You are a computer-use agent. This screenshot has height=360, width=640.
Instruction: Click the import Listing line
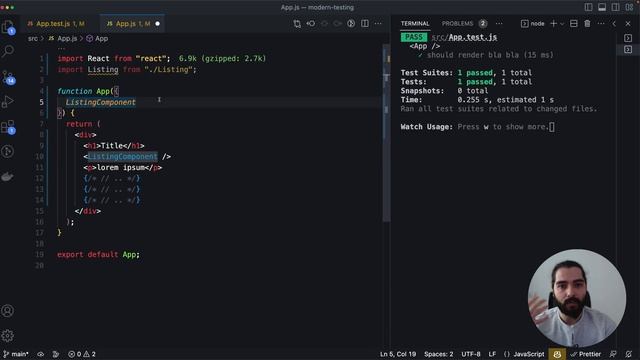pyautogui.click(x=127, y=69)
